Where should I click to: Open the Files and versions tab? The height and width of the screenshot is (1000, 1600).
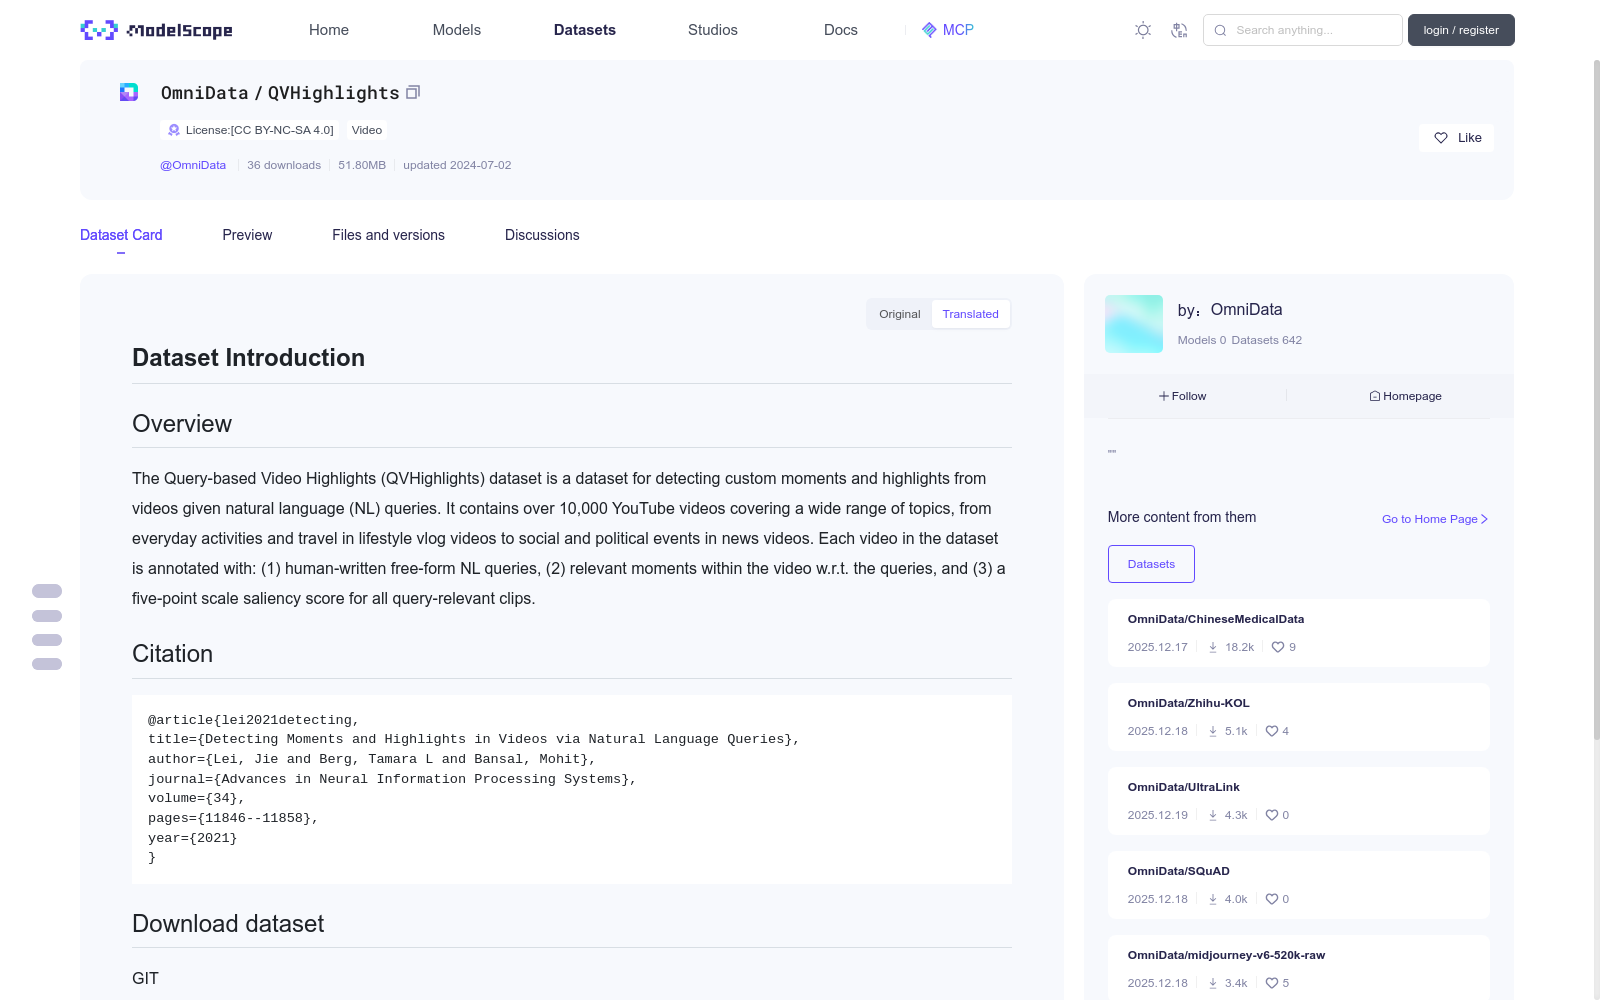[x=388, y=235]
